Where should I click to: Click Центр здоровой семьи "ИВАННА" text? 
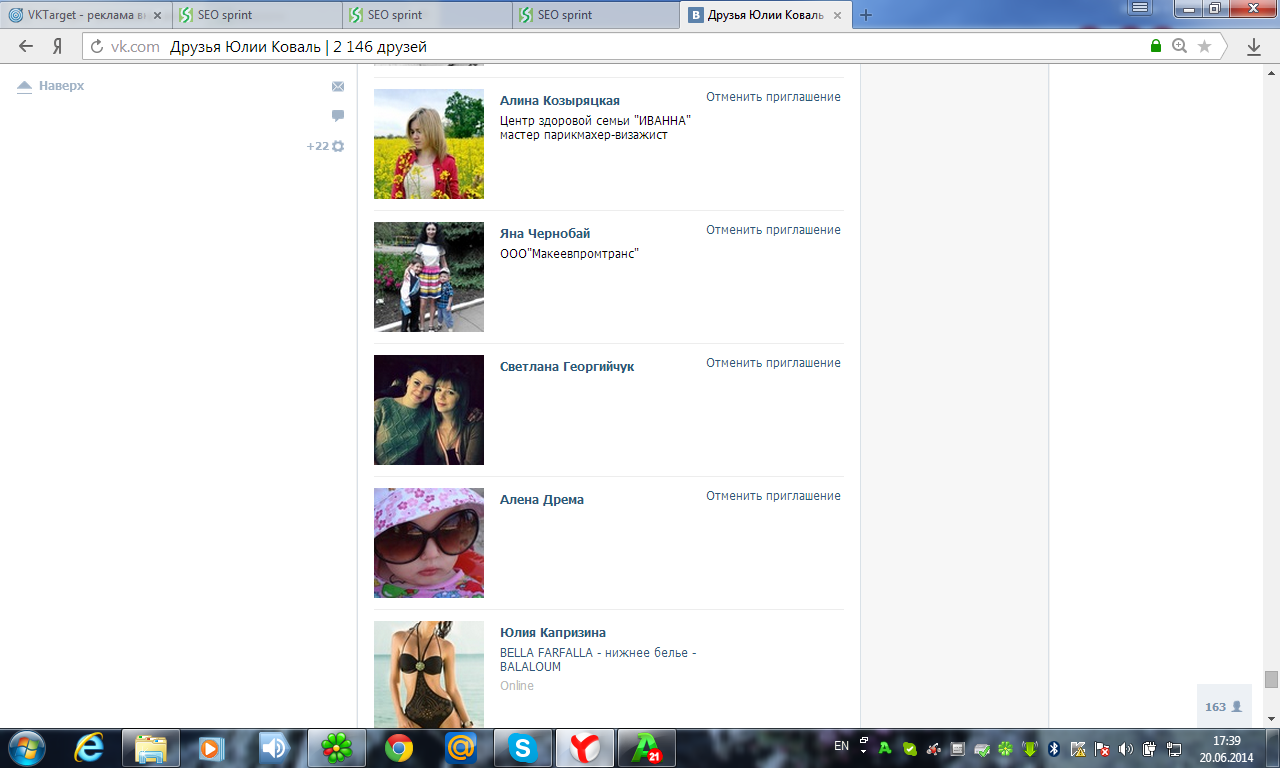[x=596, y=120]
